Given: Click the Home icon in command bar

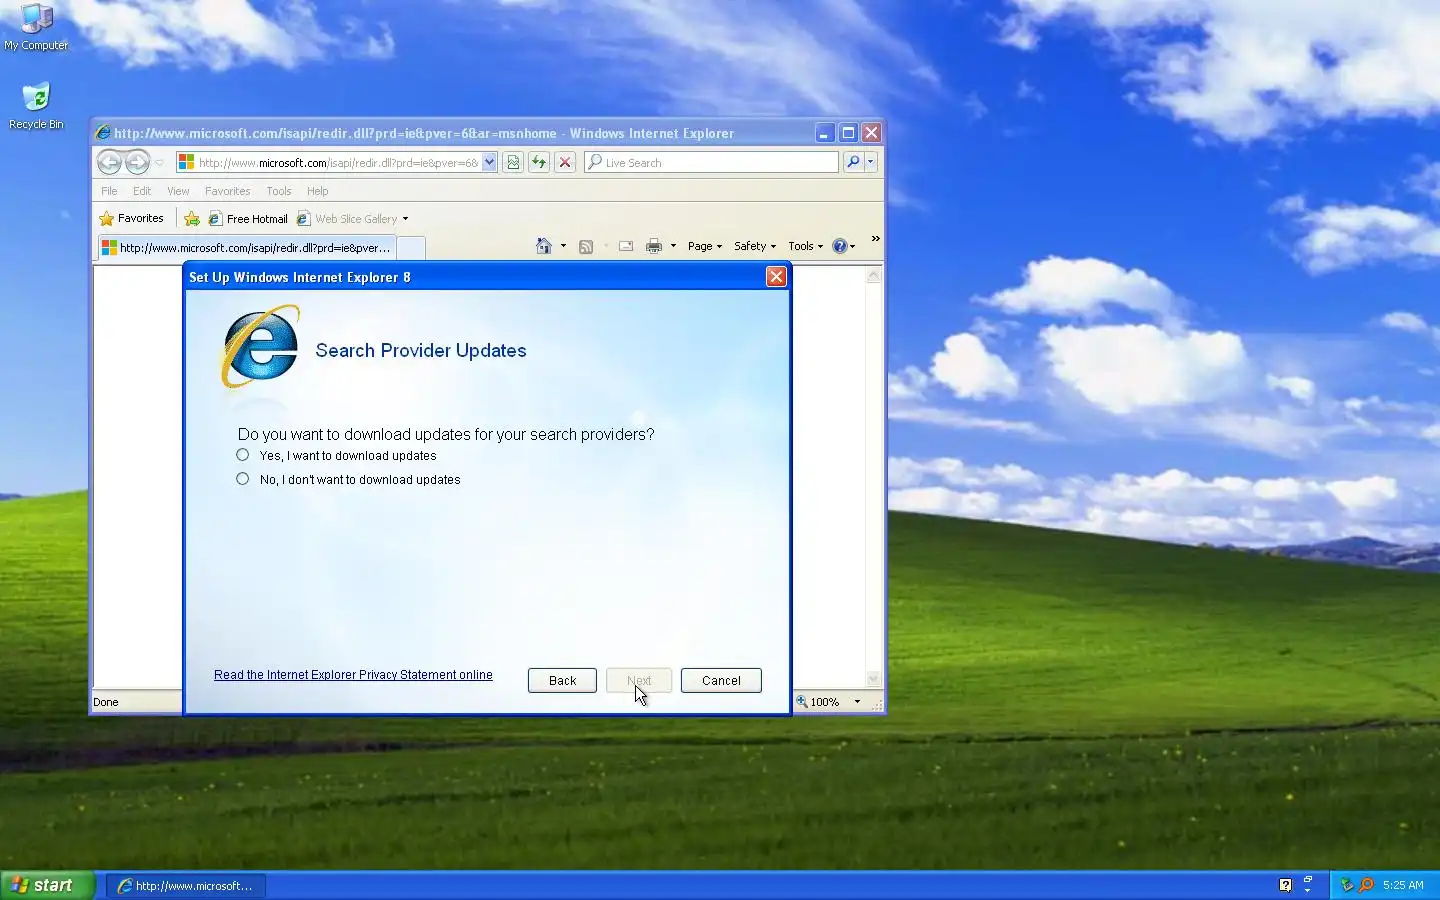Looking at the screenshot, I should pyautogui.click(x=544, y=246).
